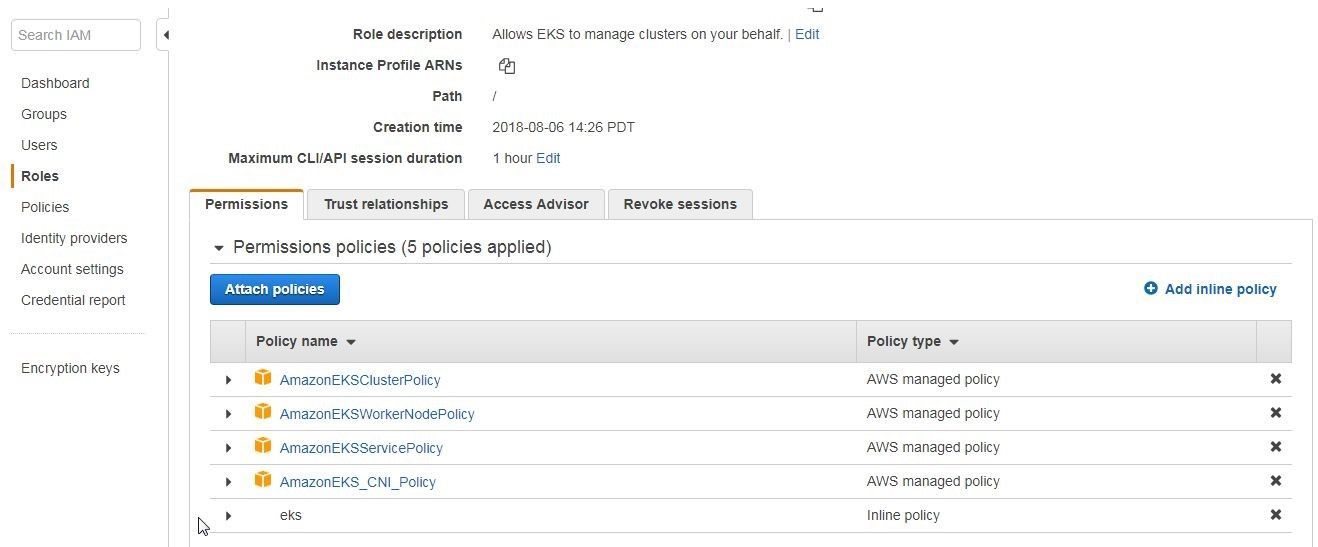Image resolution: width=1318 pixels, height=547 pixels.
Task: Expand the AmazonEKSServicePolicy row
Action: click(228, 448)
